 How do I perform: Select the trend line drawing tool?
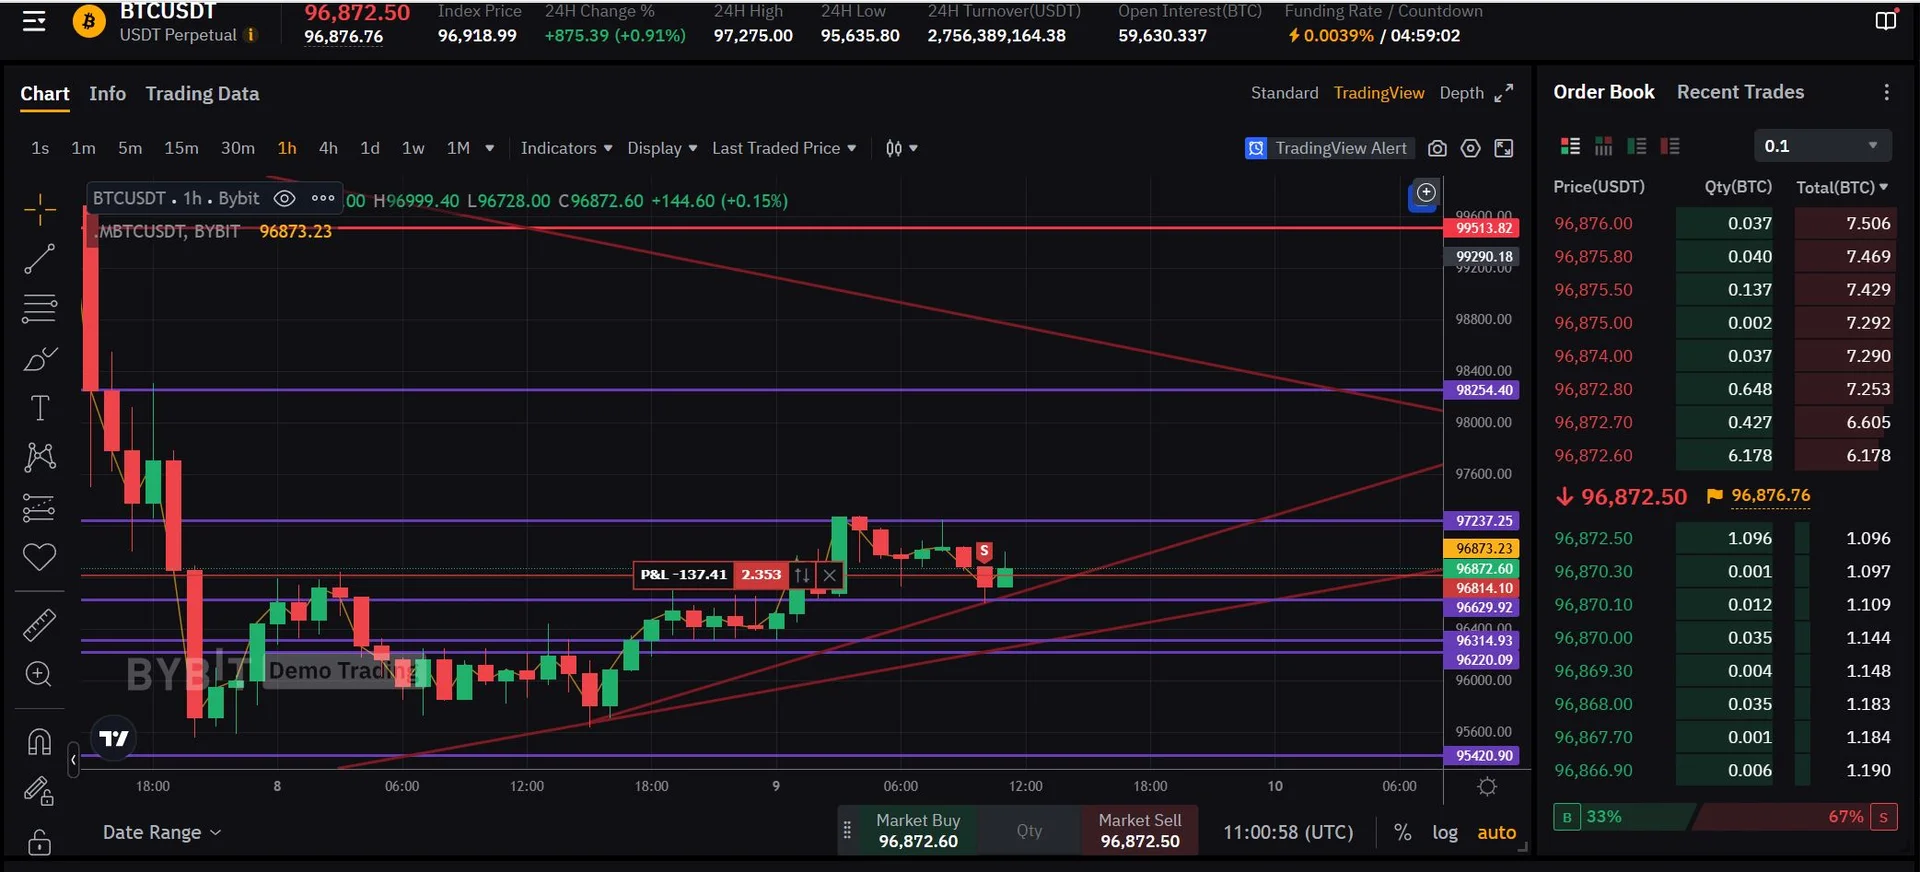pos(40,259)
